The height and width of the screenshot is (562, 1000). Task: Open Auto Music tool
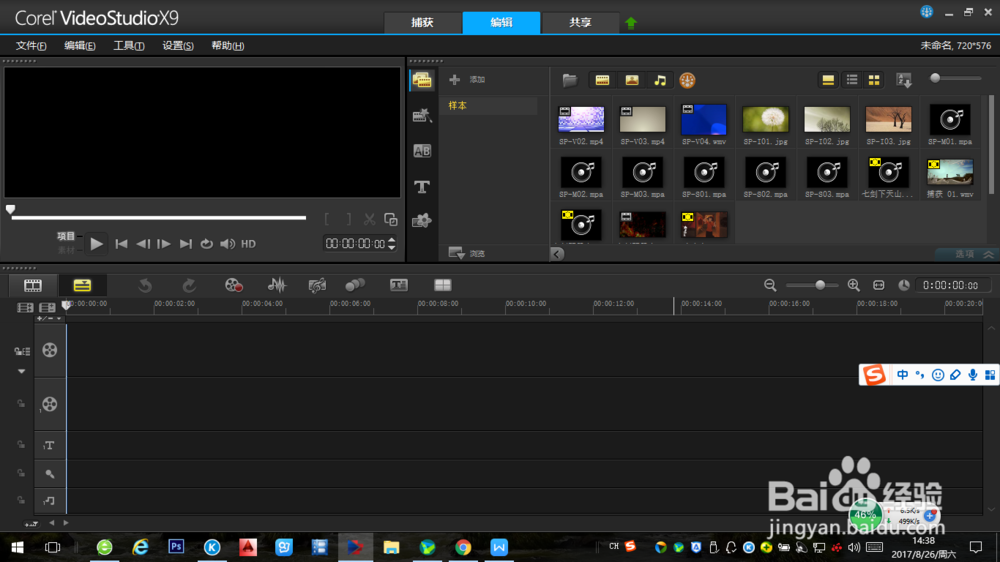[x=317, y=285]
